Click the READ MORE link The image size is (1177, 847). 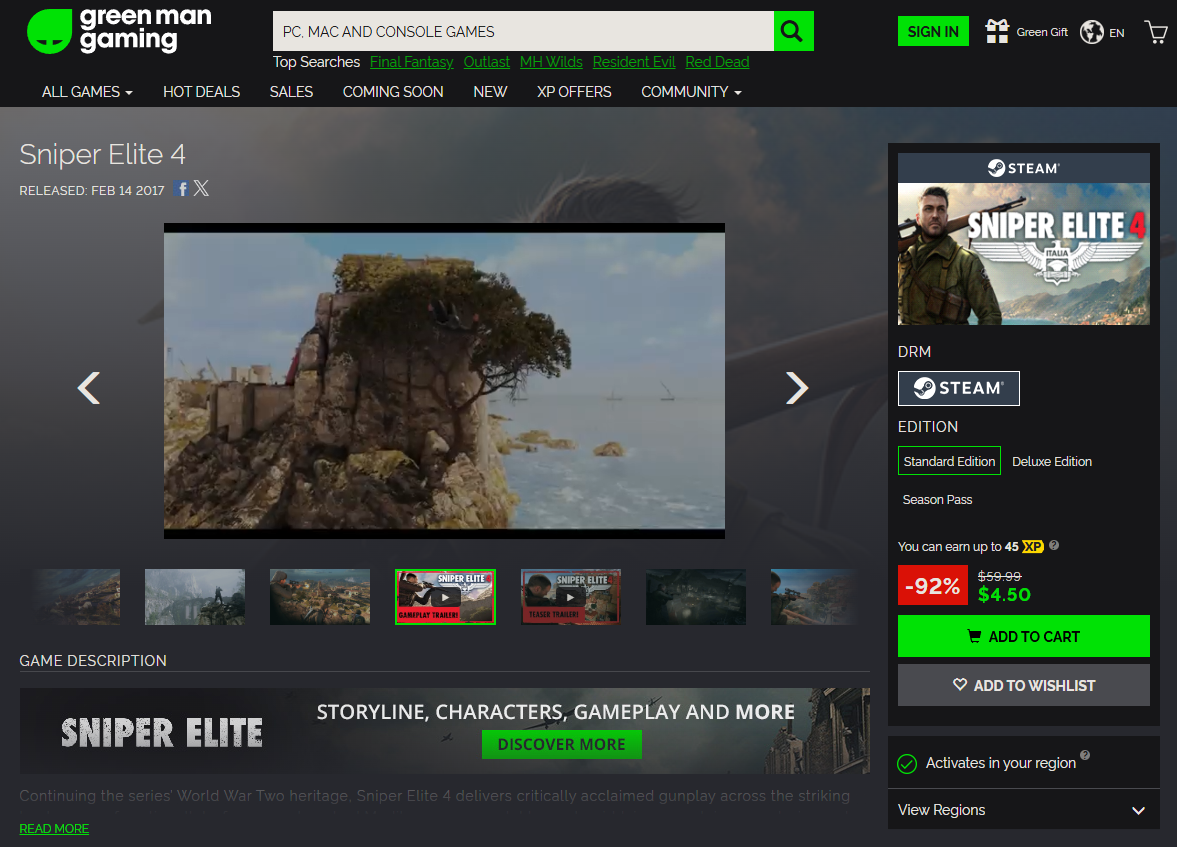click(54, 828)
